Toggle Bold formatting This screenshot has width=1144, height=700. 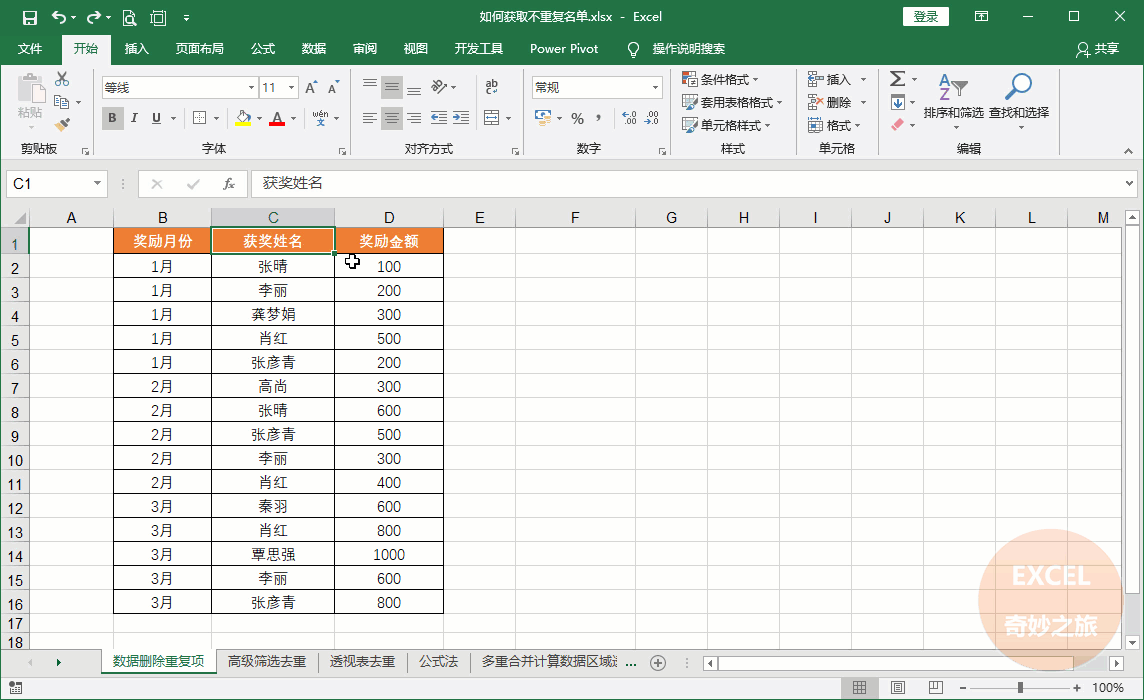(x=112, y=118)
